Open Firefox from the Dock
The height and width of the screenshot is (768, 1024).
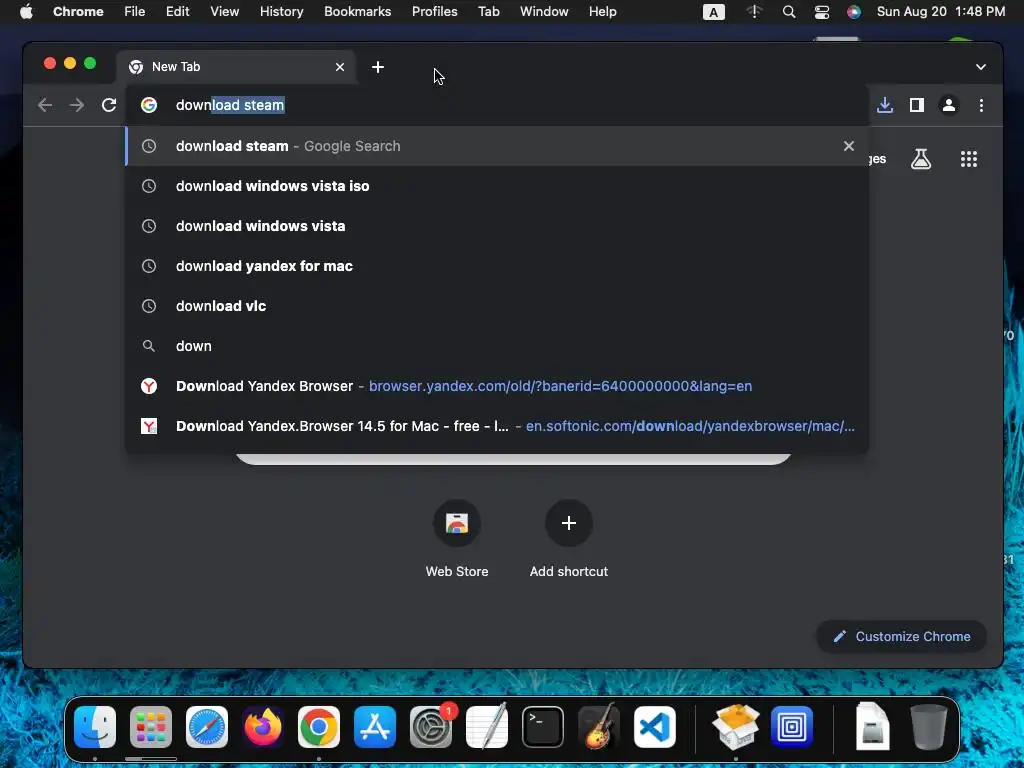(x=263, y=727)
